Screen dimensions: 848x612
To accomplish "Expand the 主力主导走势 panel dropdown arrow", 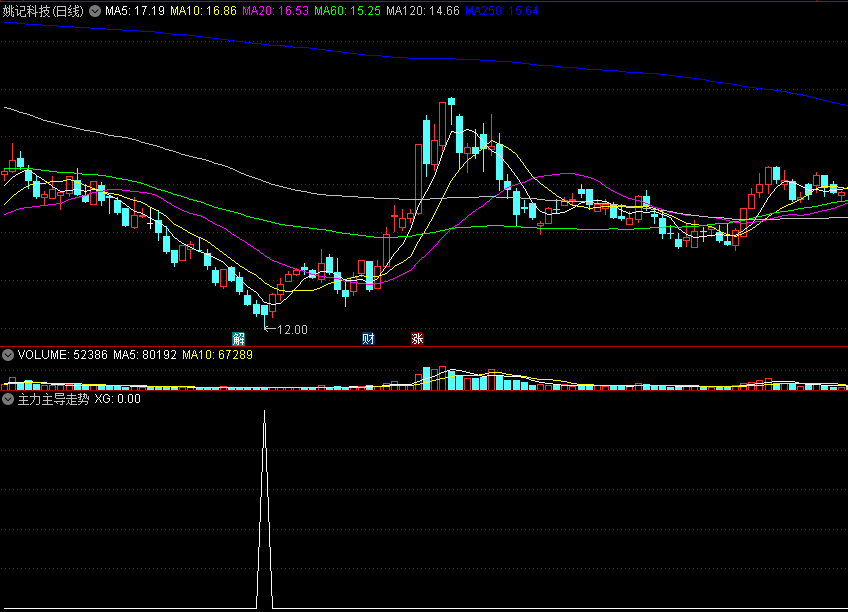I will coord(8,399).
